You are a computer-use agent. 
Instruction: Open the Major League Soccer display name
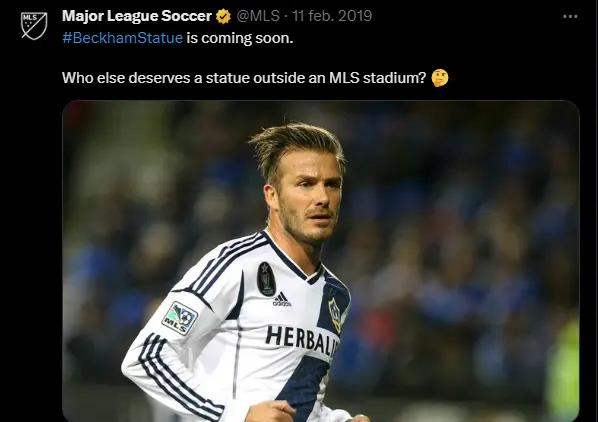click(x=137, y=16)
